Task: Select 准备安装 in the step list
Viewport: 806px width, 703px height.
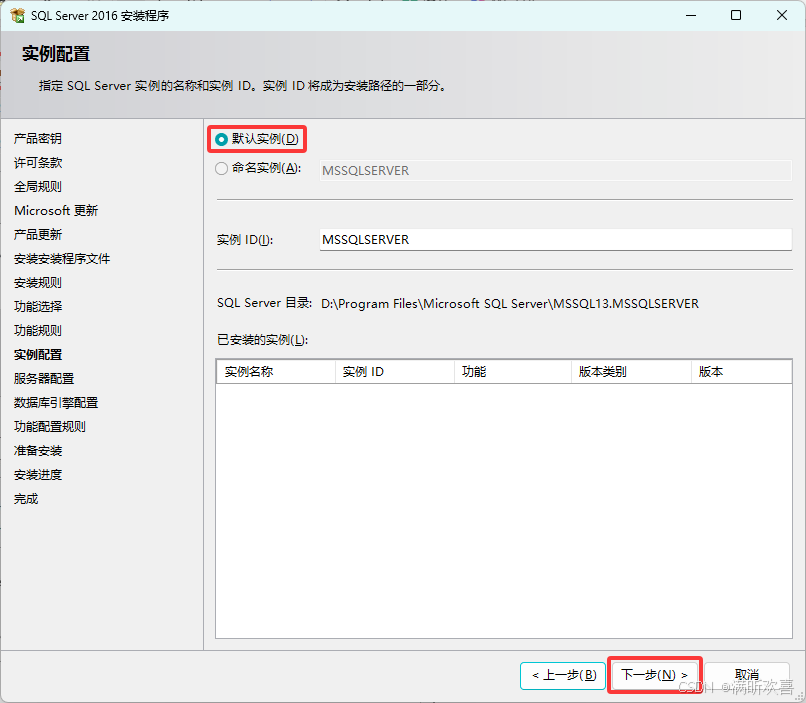Action: tap(38, 451)
